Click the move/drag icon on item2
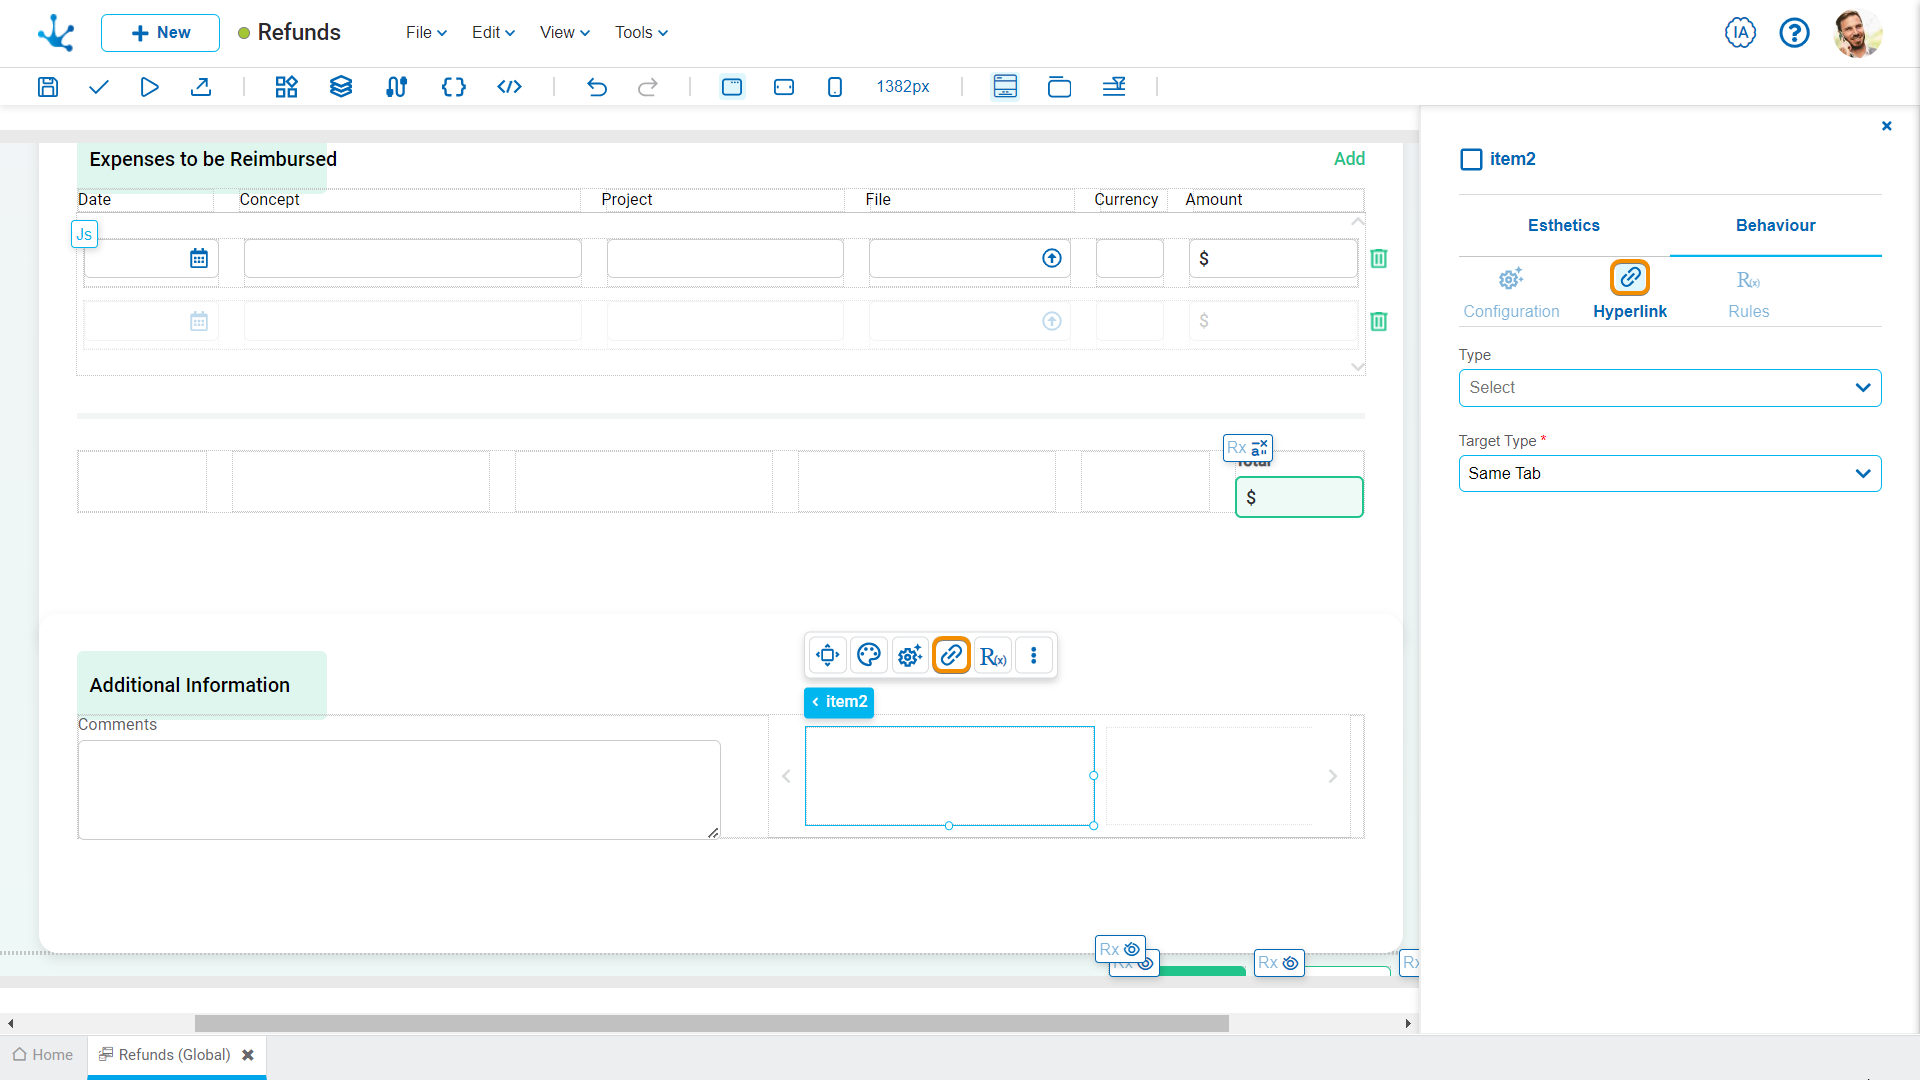This screenshot has height=1080, width=1920. coord(828,655)
